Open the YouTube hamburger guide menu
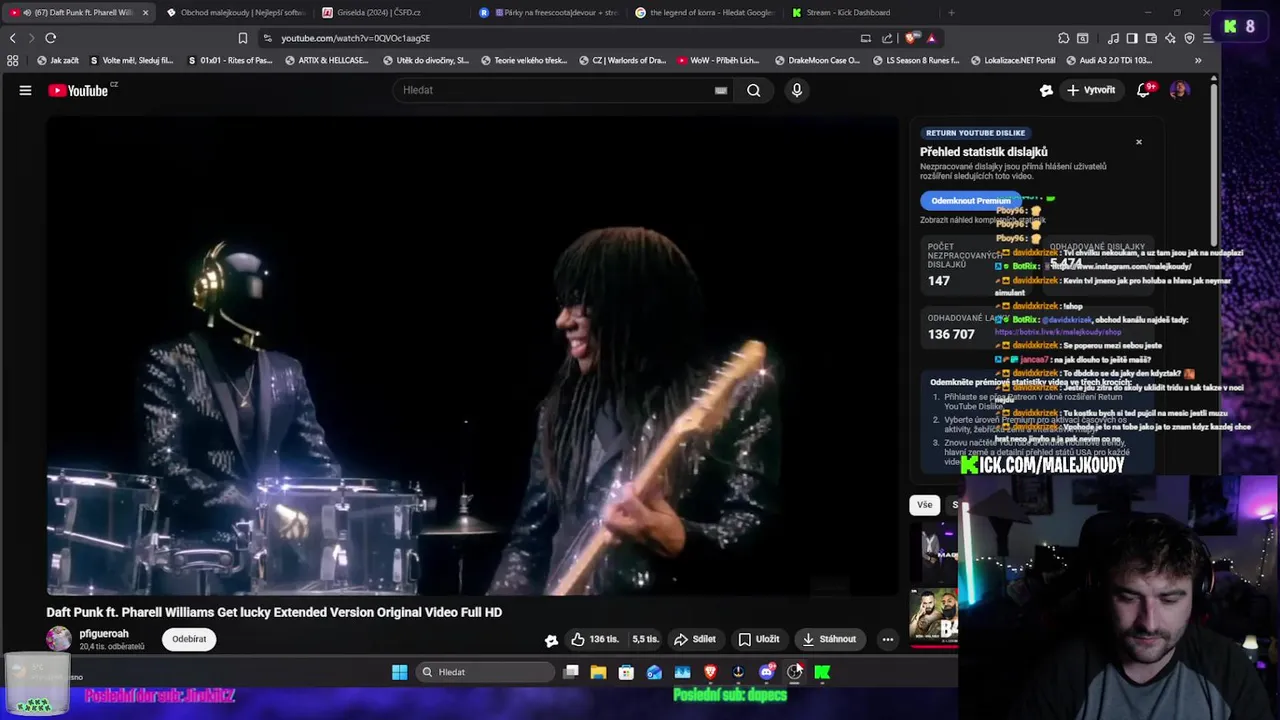The image size is (1280, 720). (25, 90)
